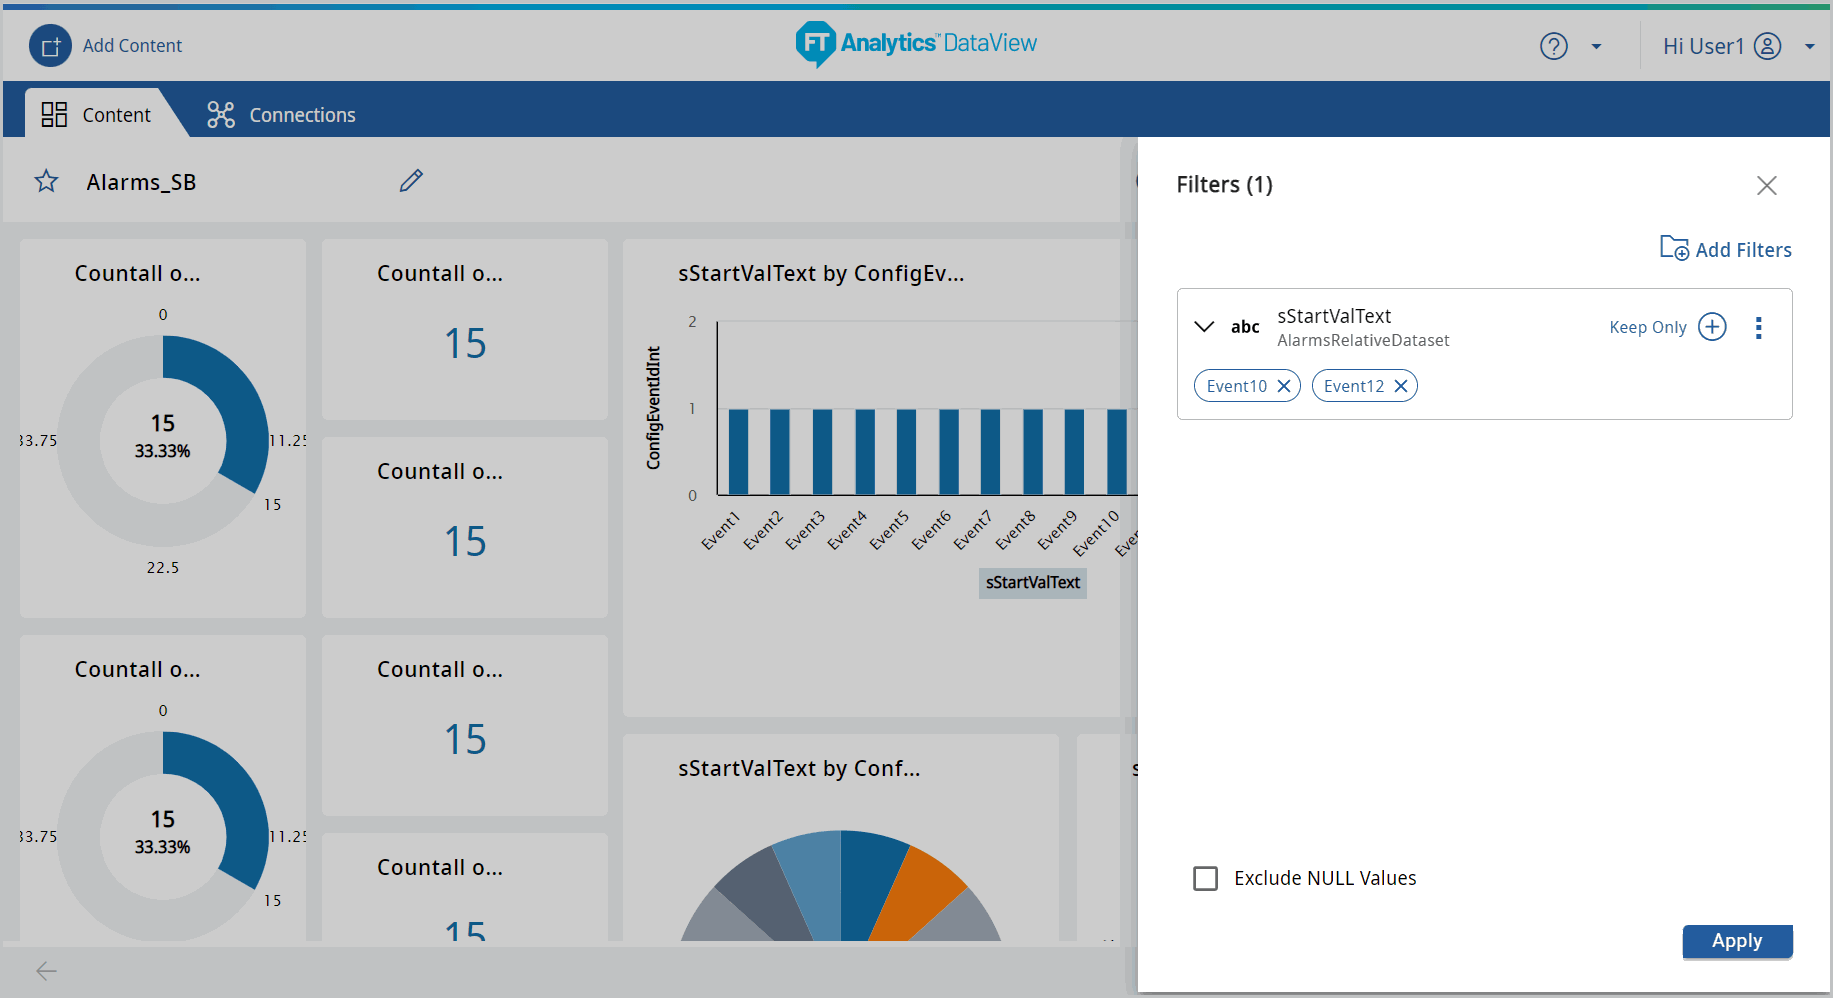Click the orange slice in pie chart
This screenshot has width=1833, height=998.
coord(918,893)
